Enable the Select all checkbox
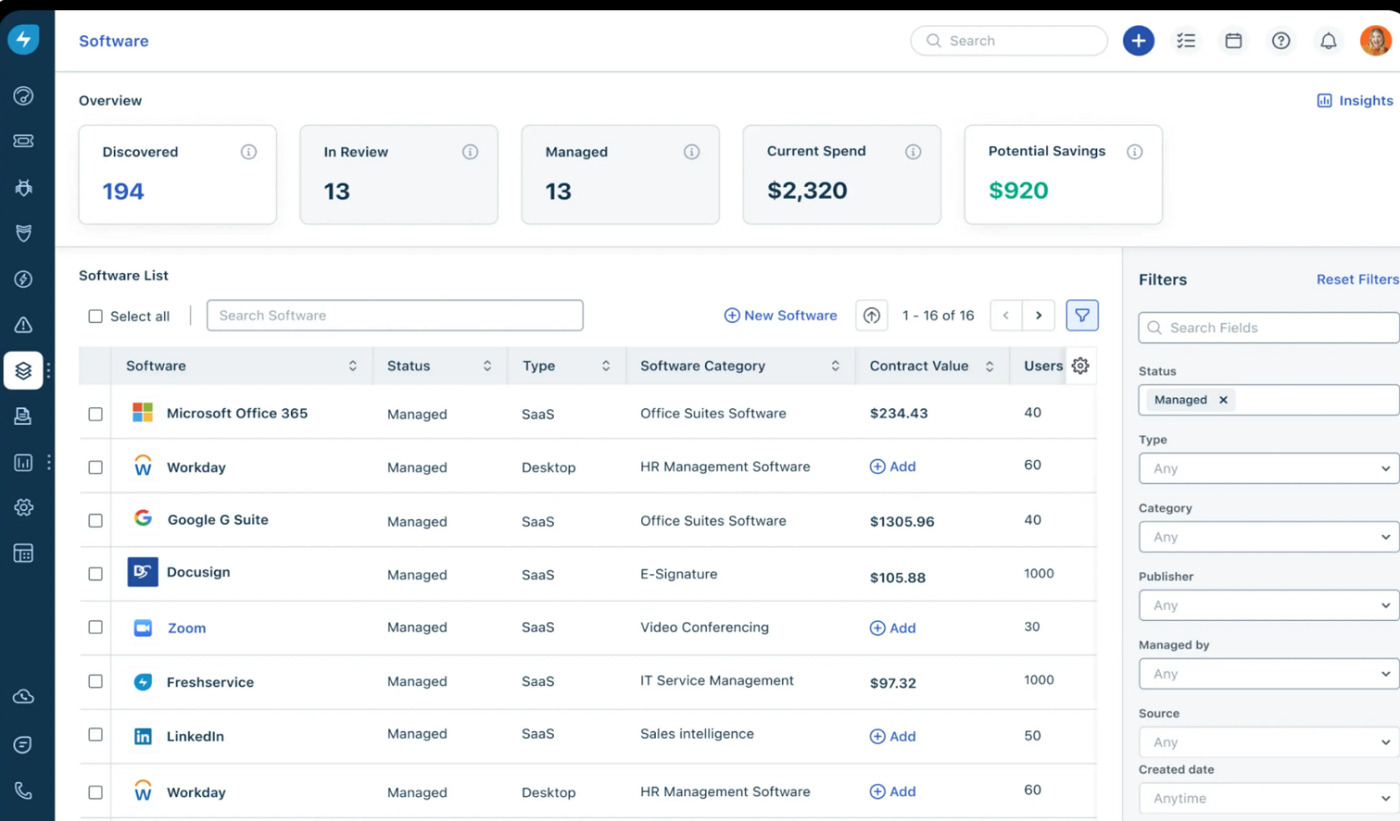 95,315
